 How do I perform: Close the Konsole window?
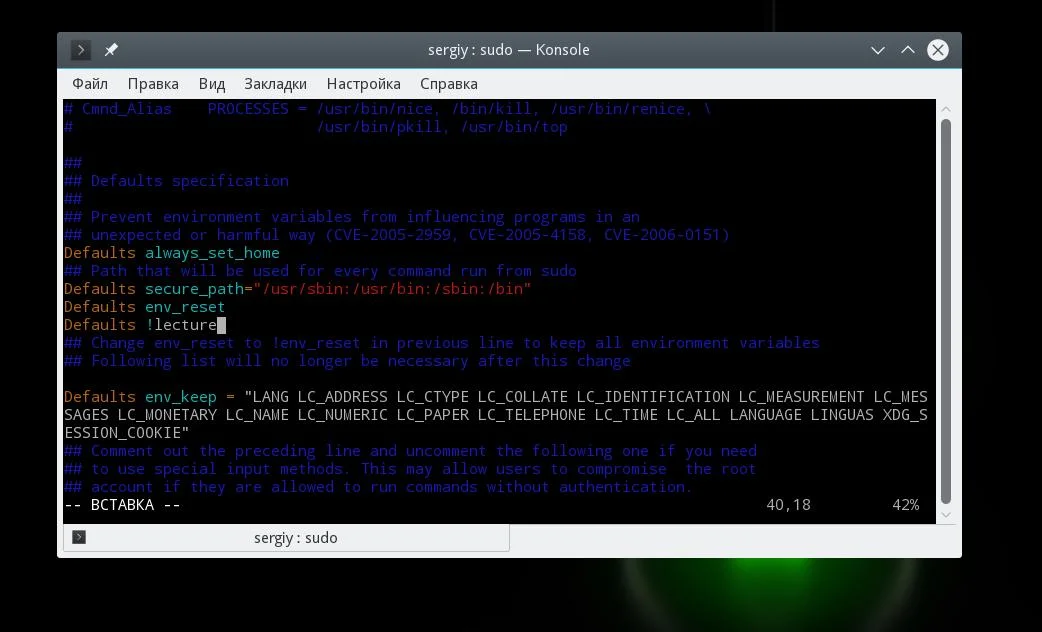pos(938,50)
